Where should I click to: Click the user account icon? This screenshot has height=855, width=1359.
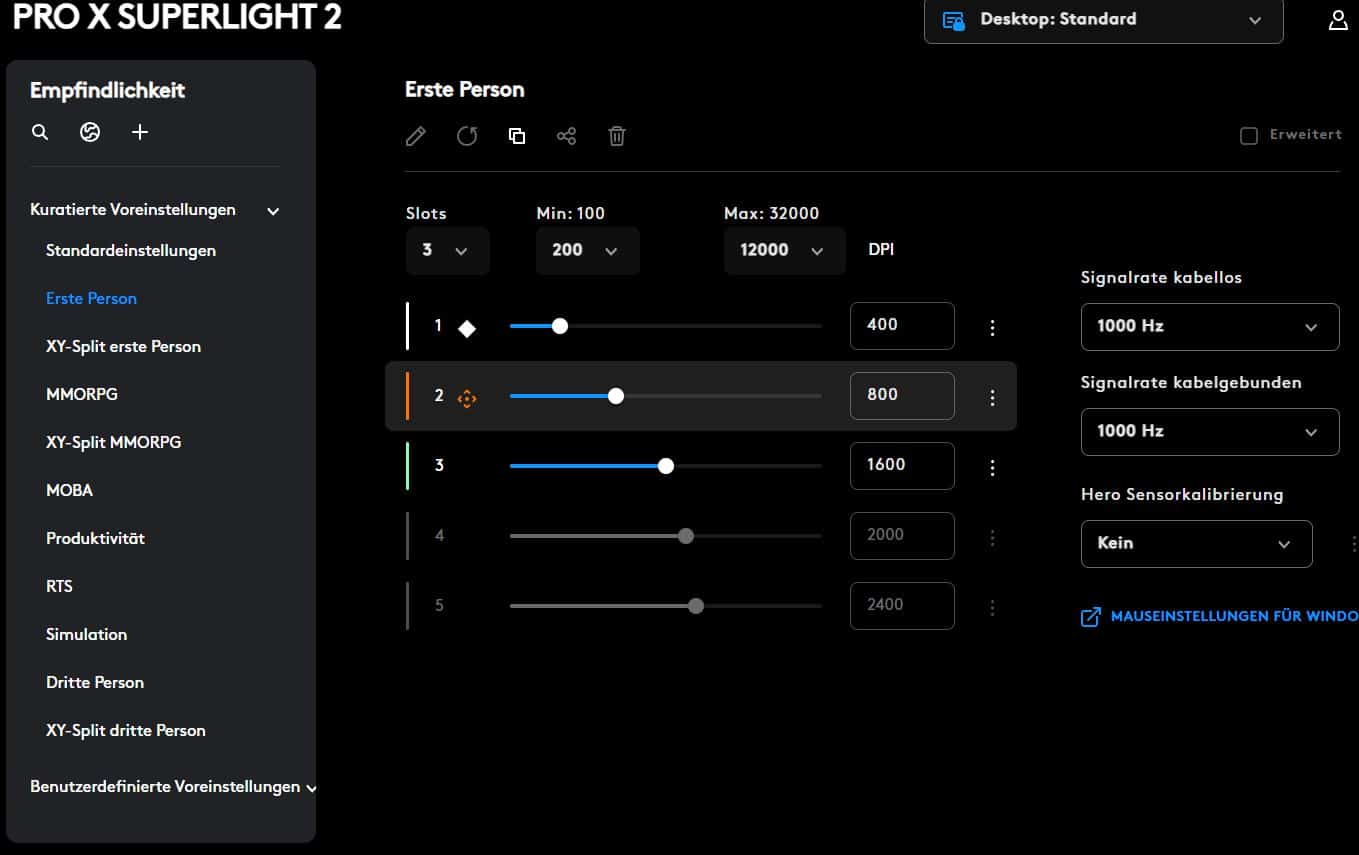pos(1338,20)
